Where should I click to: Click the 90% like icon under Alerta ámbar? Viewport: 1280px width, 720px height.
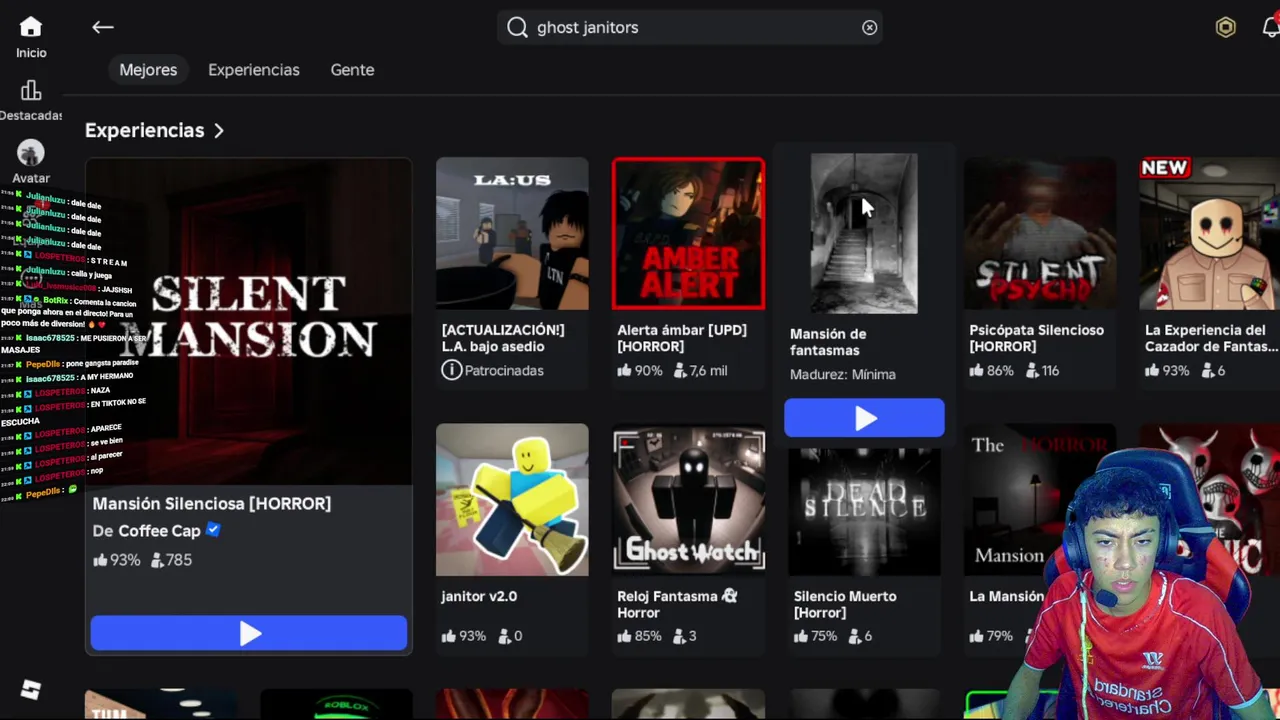pyautogui.click(x=624, y=370)
